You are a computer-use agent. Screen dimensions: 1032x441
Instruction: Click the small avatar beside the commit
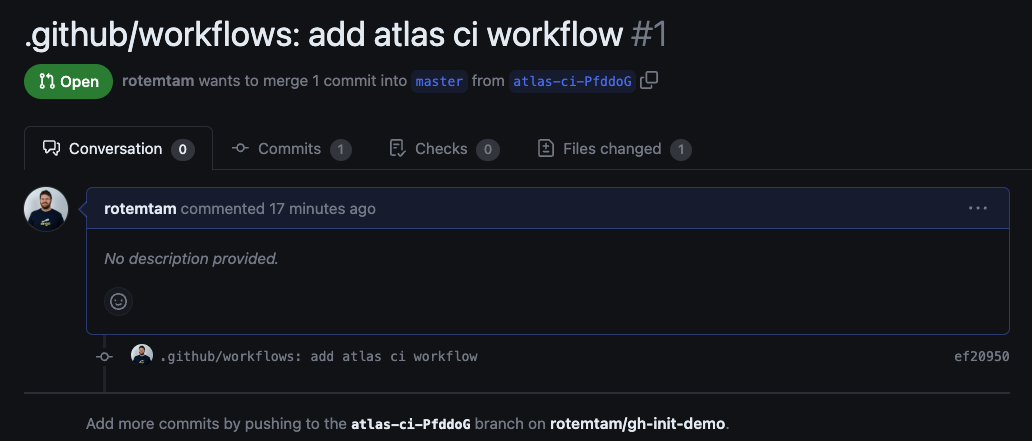coord(142,355)
